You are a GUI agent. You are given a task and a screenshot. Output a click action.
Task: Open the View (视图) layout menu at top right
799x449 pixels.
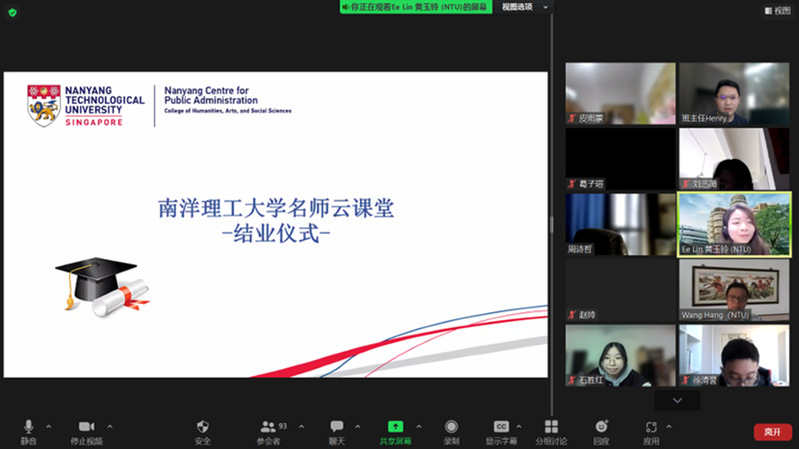(x=777, y=11)
